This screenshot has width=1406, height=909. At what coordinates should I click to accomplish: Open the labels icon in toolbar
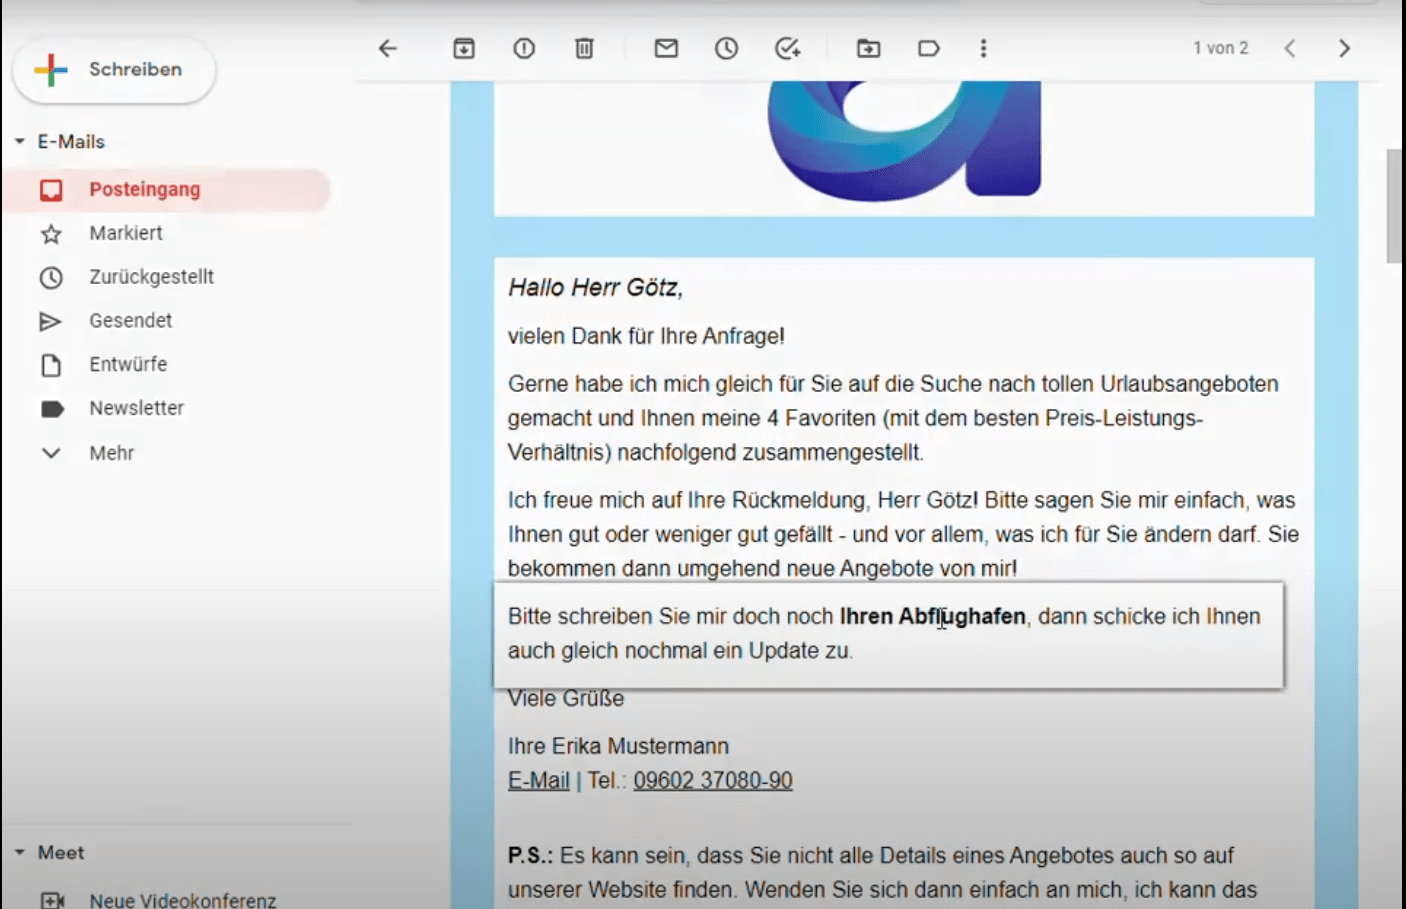929,48
